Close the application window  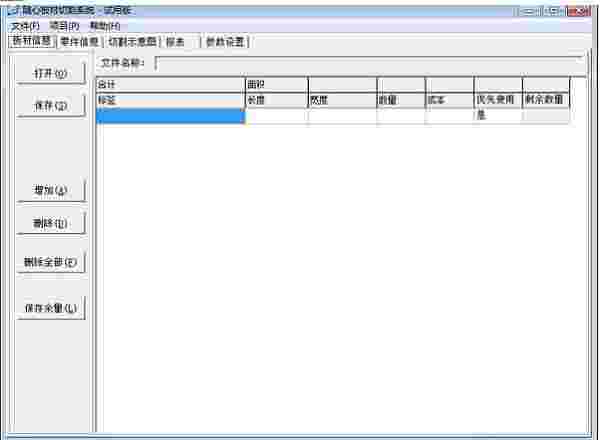580,11
